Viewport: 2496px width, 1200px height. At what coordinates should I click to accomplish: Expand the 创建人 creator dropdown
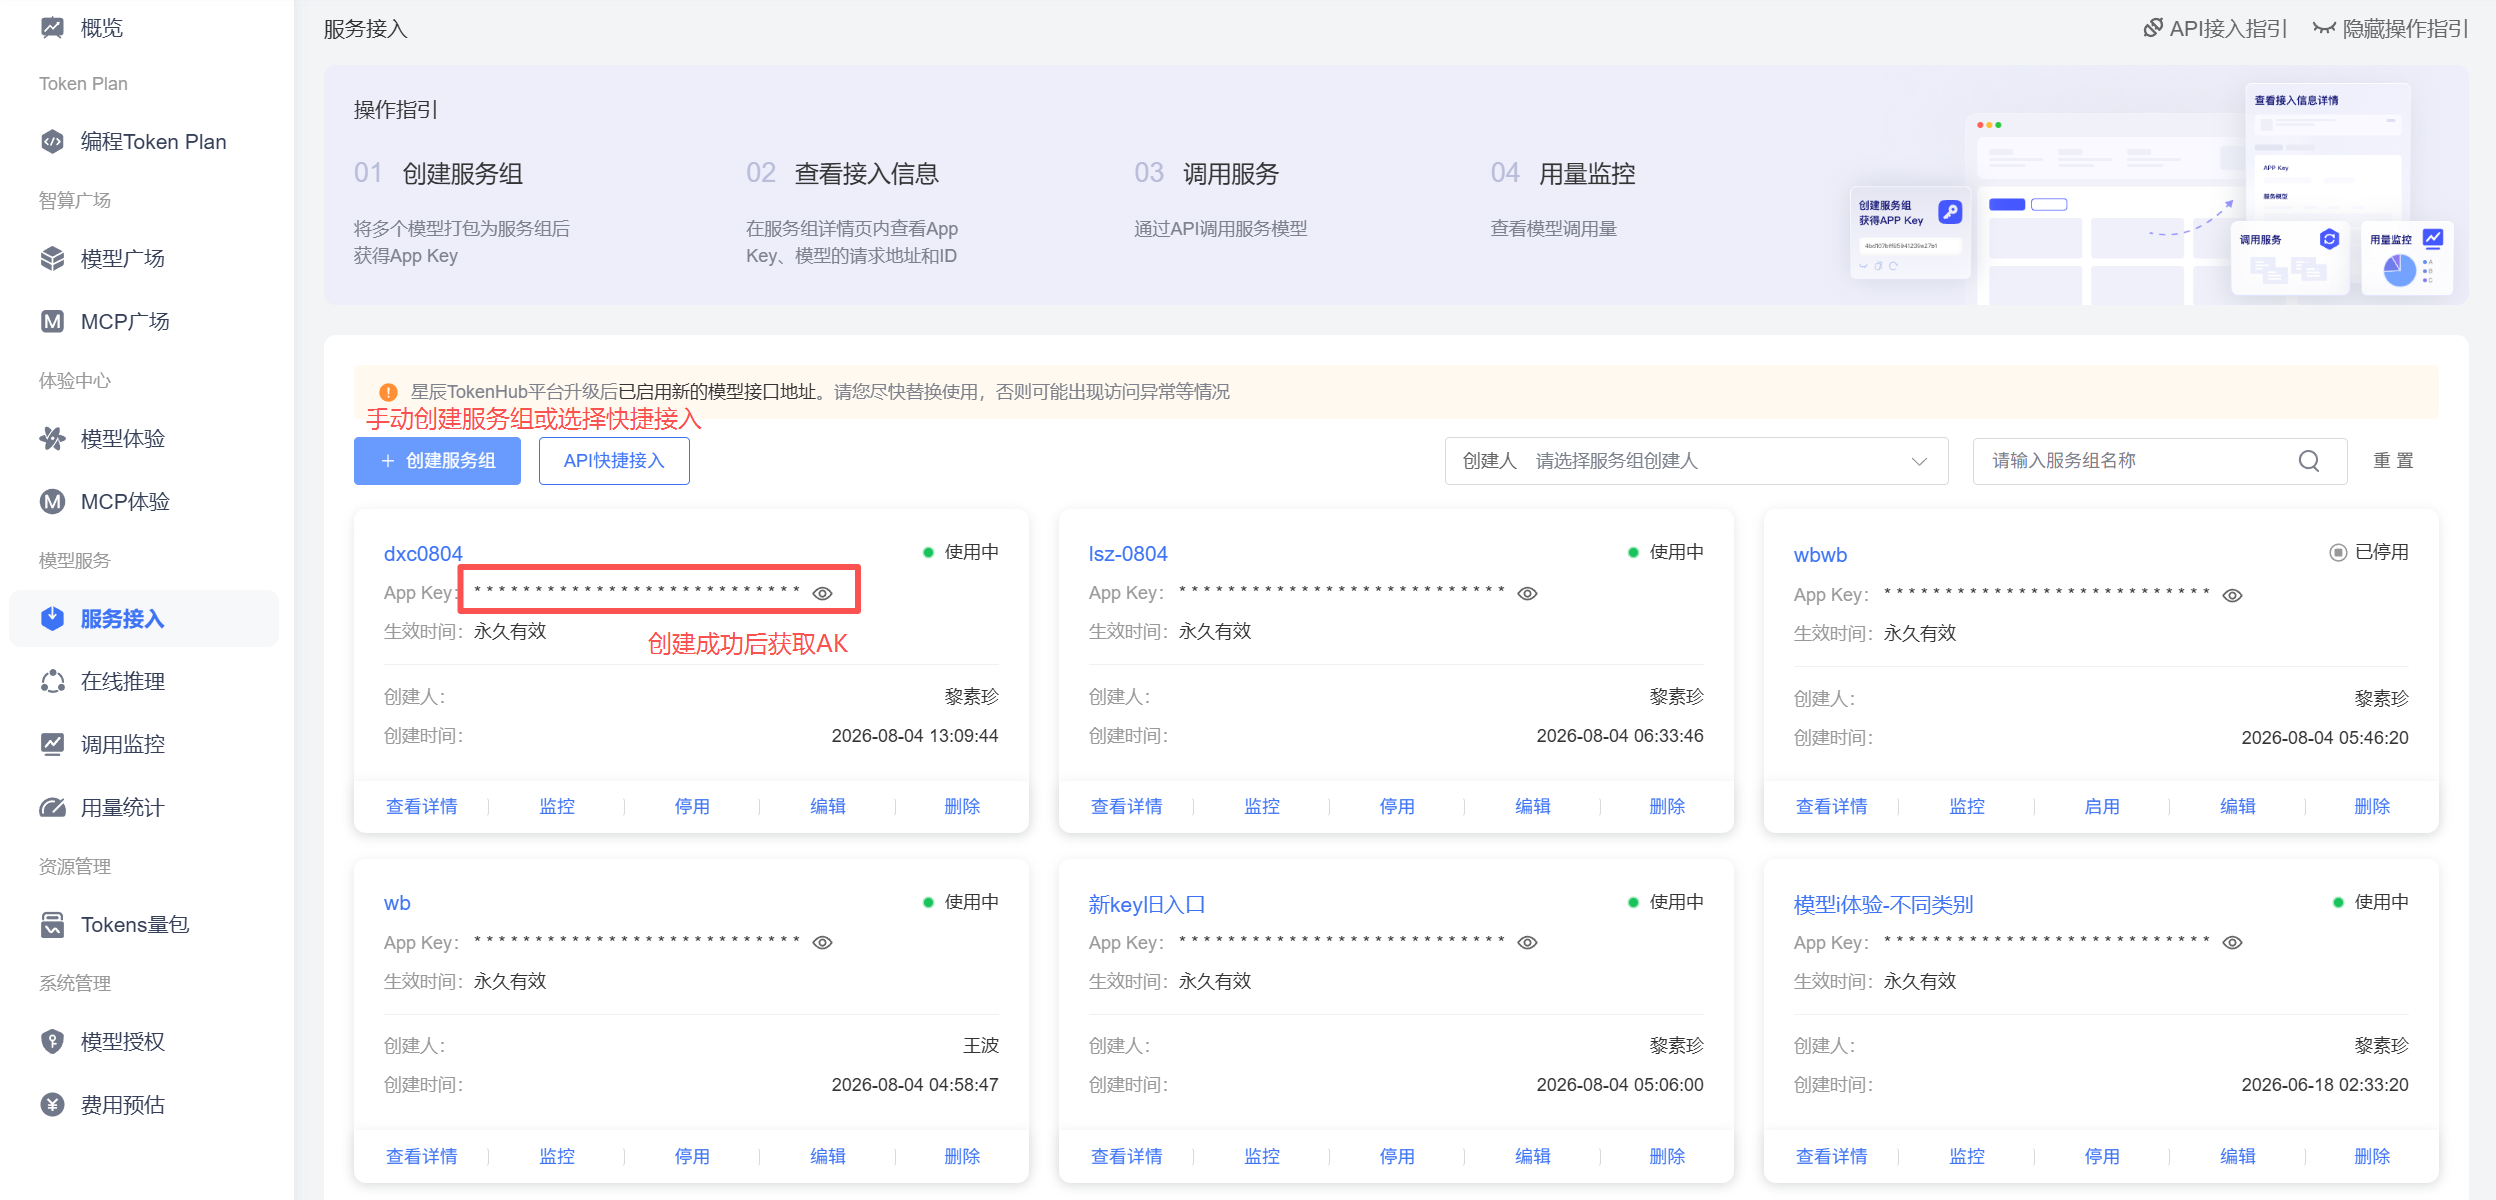[1696, 461]
